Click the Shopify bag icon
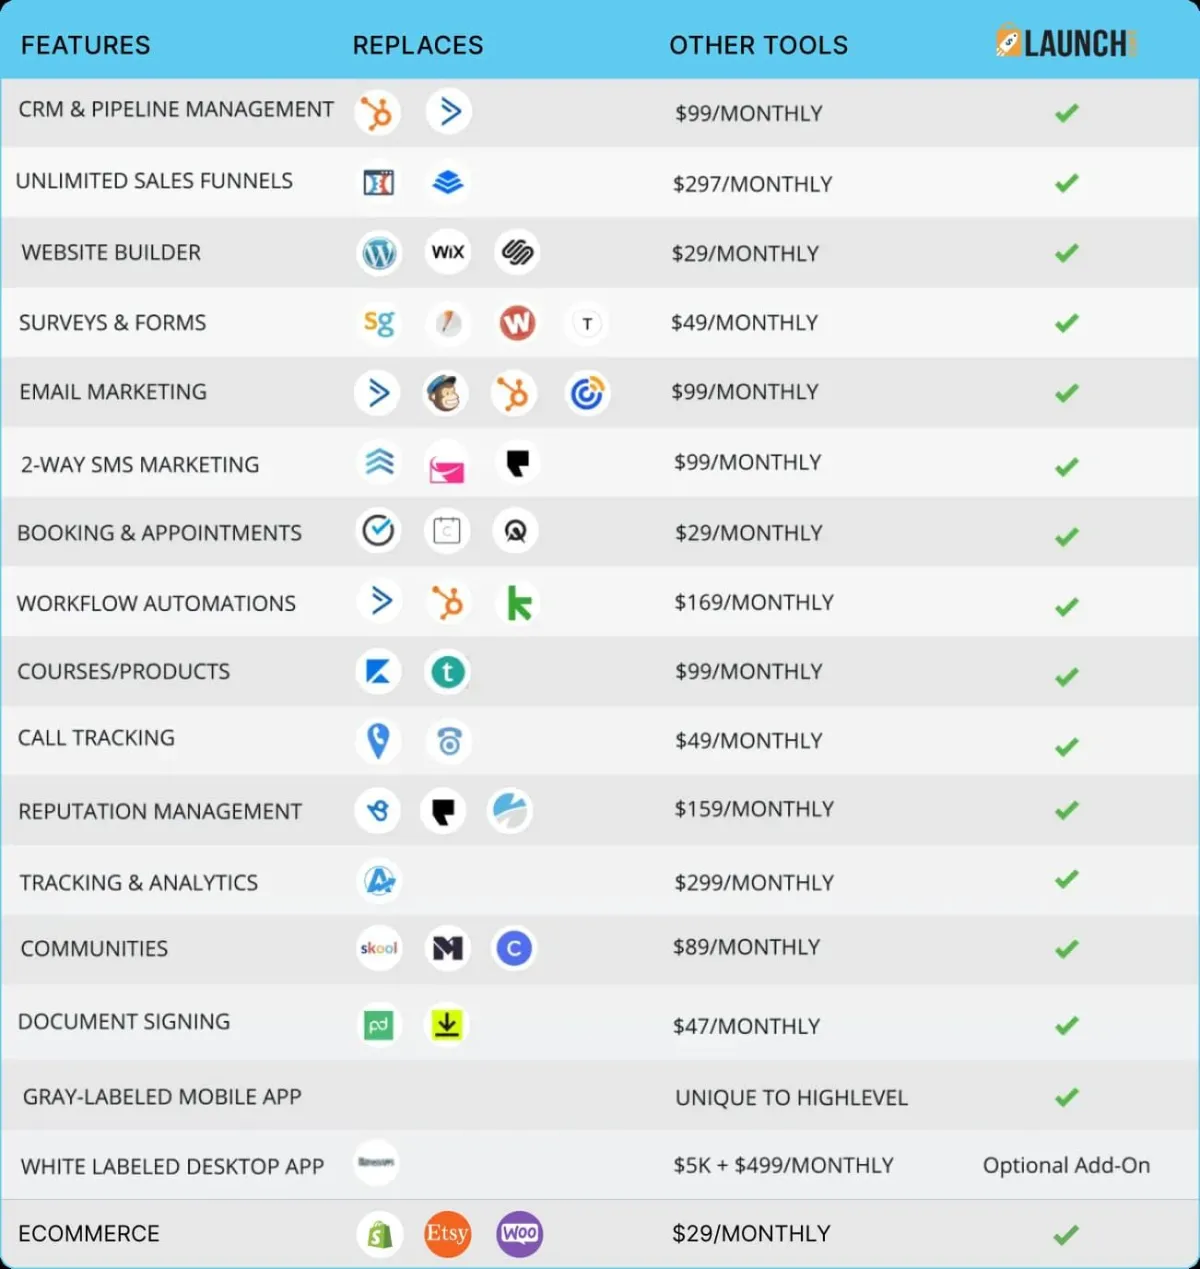1200x1269 pixels. pyautogui.click(x=379, y=1234)
